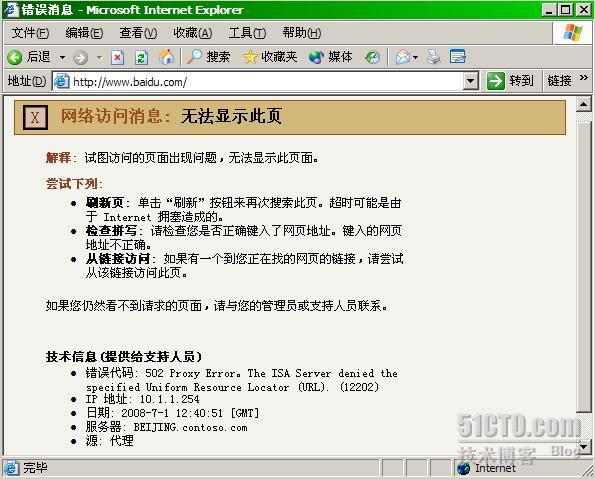
Task: Open Search with the magnifier icon
Action: [x=194, y=57]
